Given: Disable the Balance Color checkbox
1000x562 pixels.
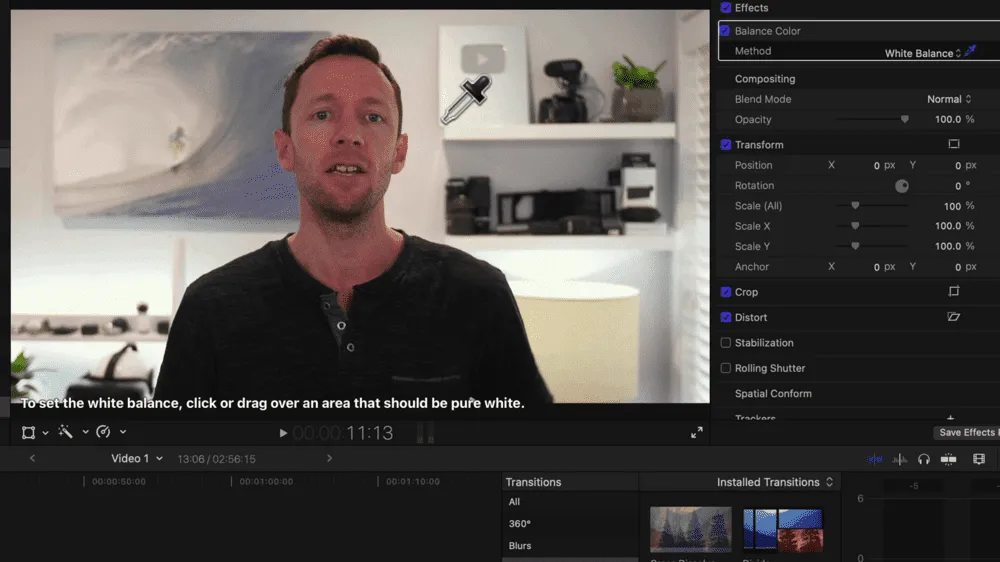Looking at the screenshot, I should [725, 31].
